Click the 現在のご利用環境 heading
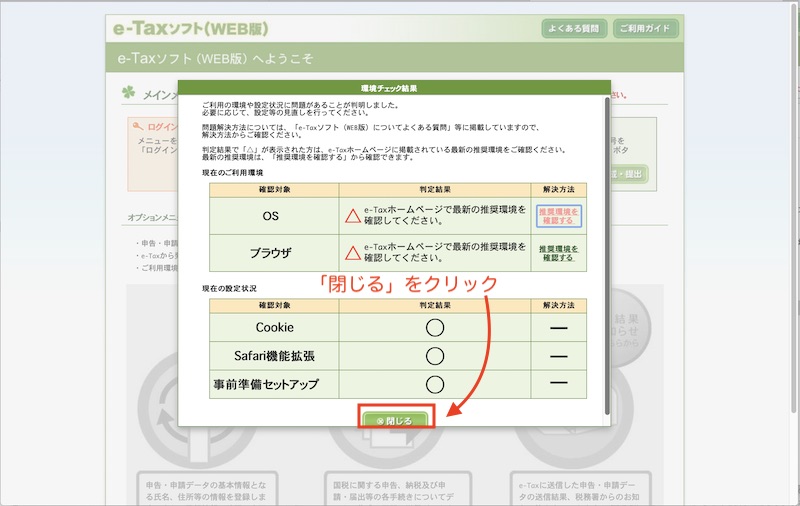800x506 pixels. 233,173
